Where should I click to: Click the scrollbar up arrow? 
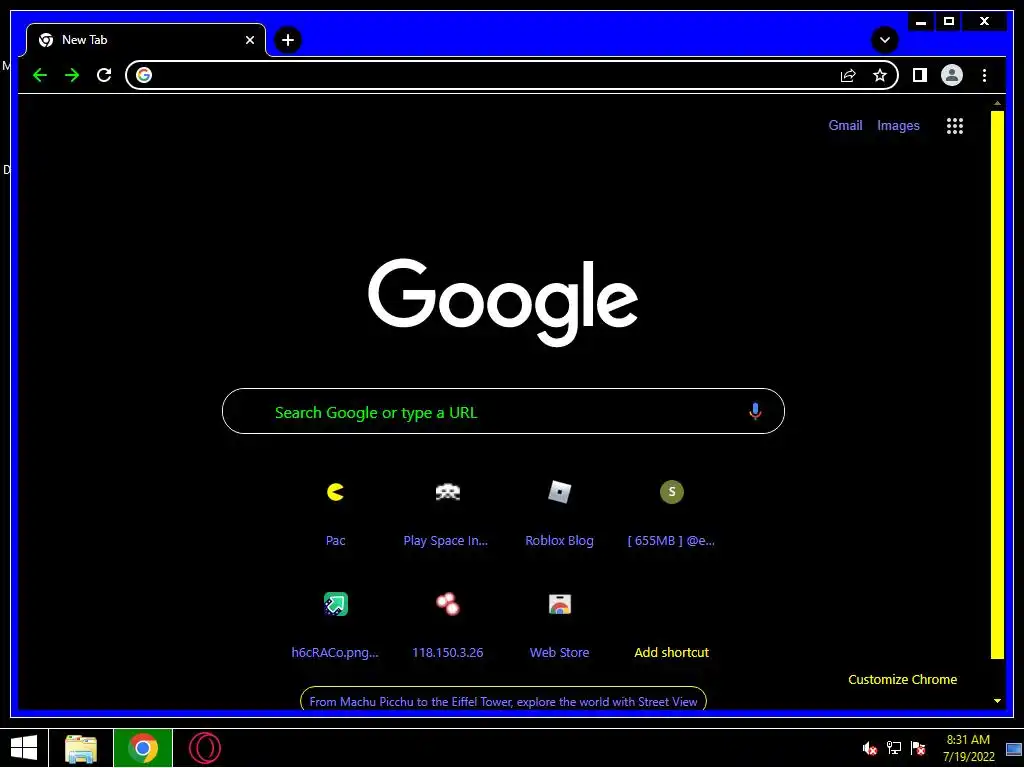click(x=997, y=103)
